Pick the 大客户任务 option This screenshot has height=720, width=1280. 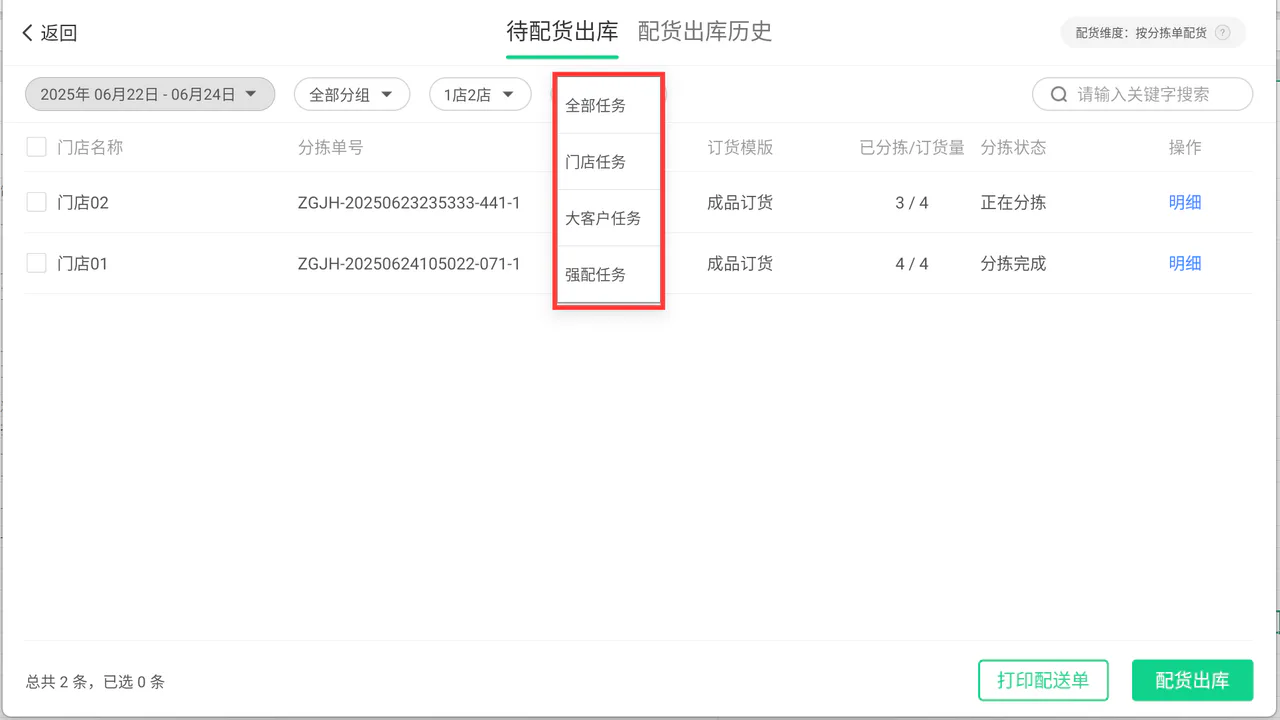click(x=608, y=218)
